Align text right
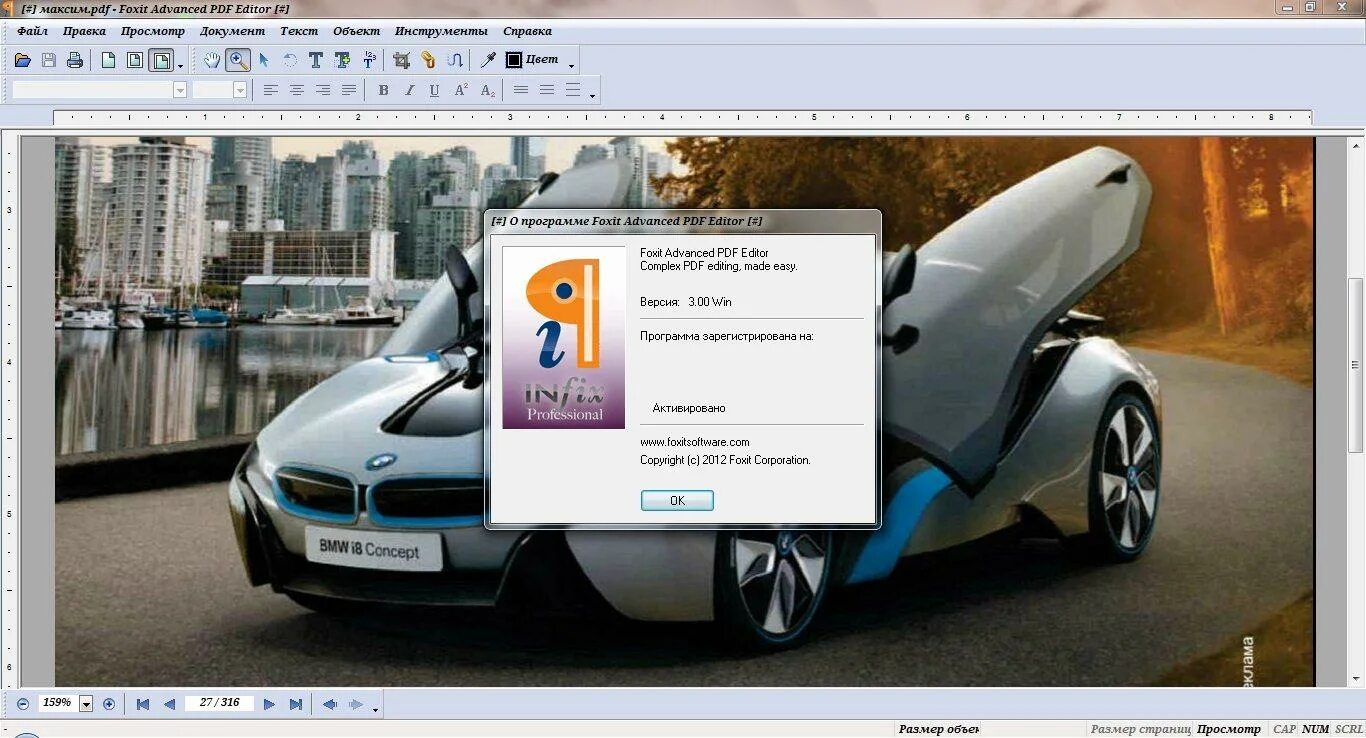The height and width of the screenshot is (738, 1366). pyautogui.click(x=322, y=90)
